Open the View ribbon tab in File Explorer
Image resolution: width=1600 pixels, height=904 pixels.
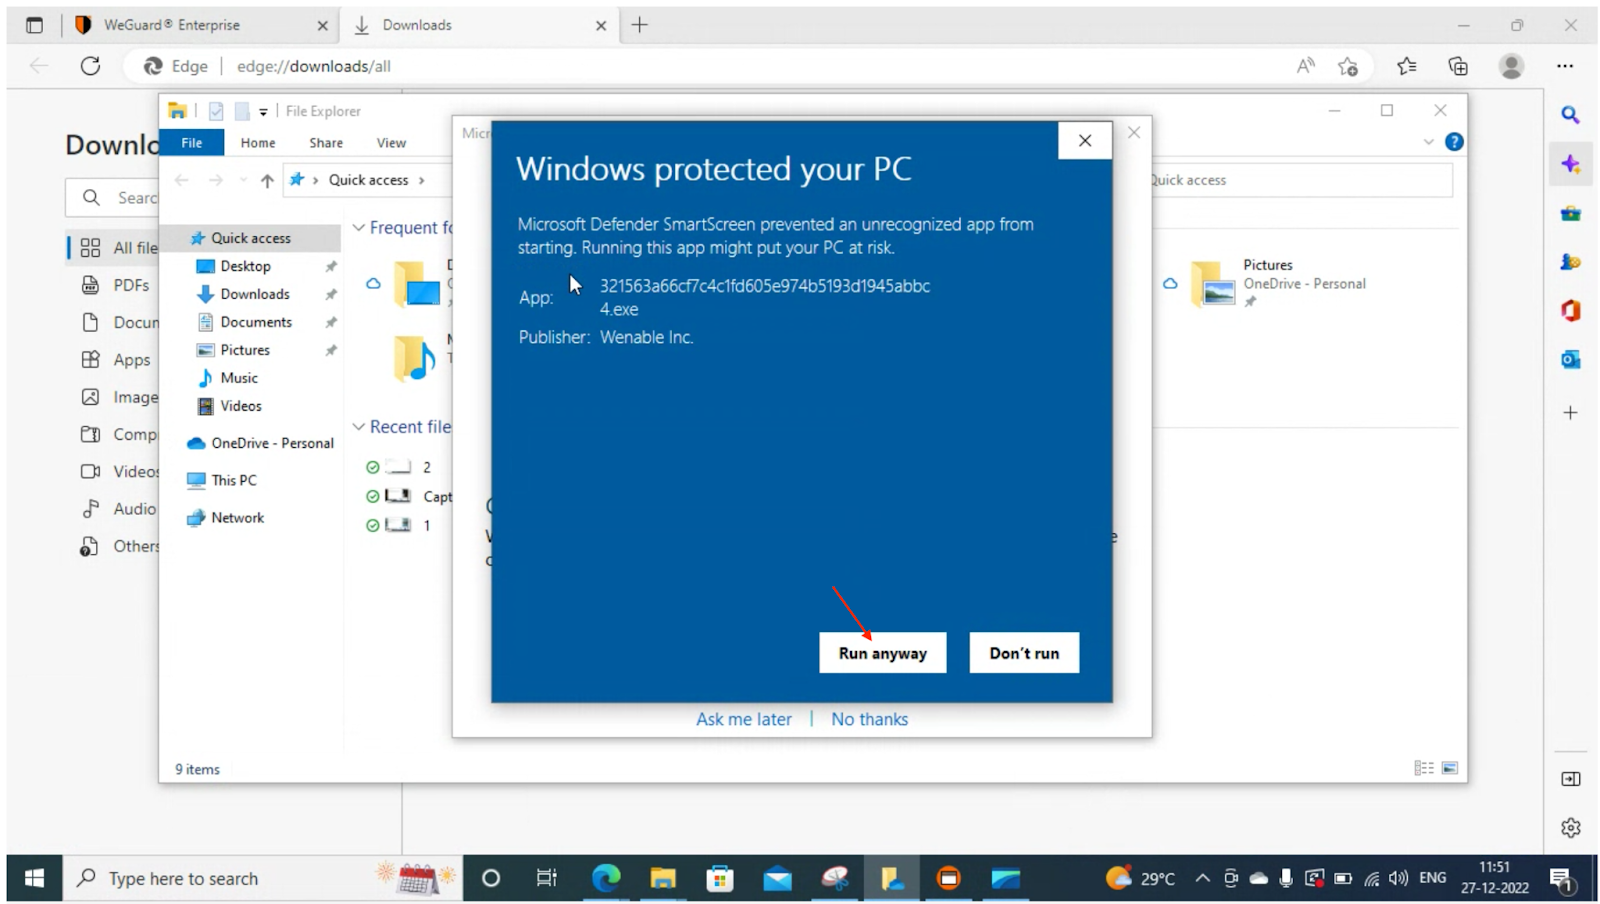391,143
